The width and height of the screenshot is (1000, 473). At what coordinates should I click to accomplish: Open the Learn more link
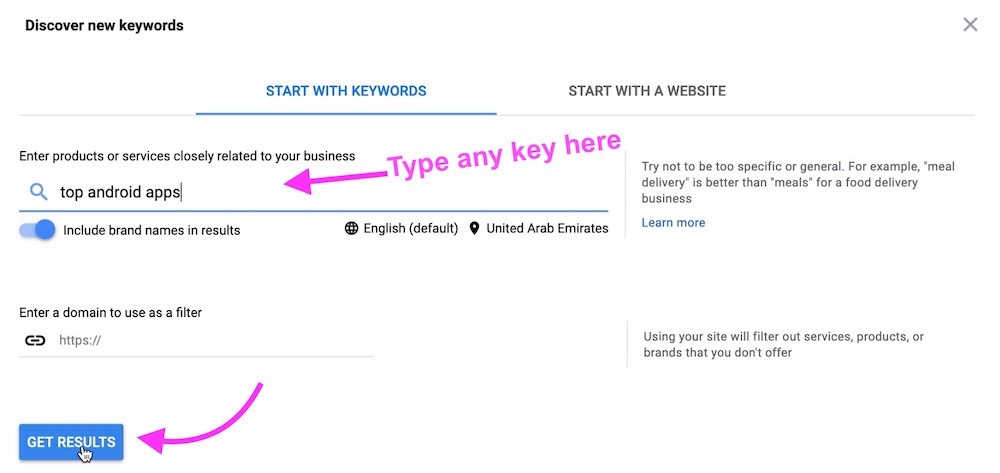pyautogui.click(x=673, y=222)
